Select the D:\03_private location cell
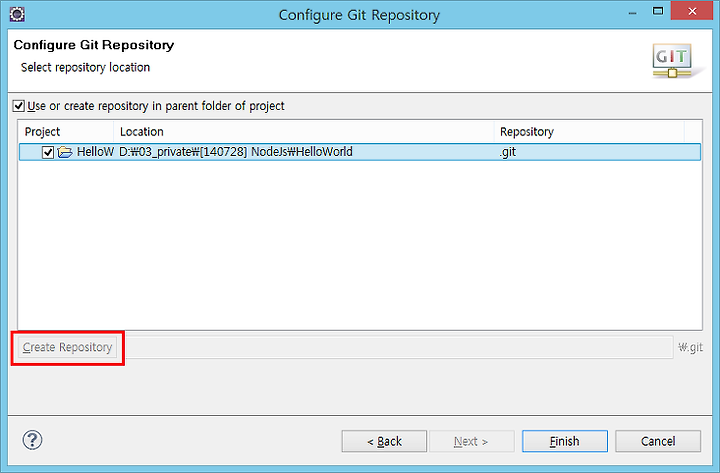This screenshot has height=473, width=720. [x=236, y=152]
